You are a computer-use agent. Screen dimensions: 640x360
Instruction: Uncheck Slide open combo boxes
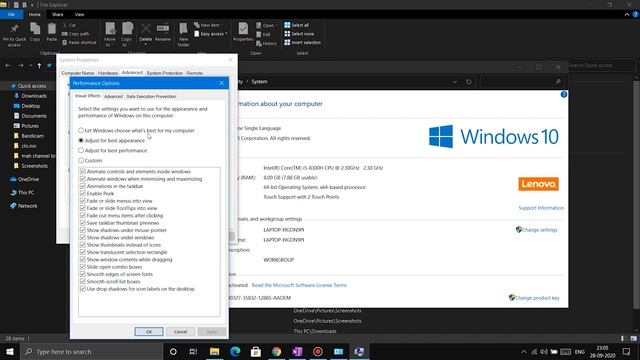click(x=83, y=267)
